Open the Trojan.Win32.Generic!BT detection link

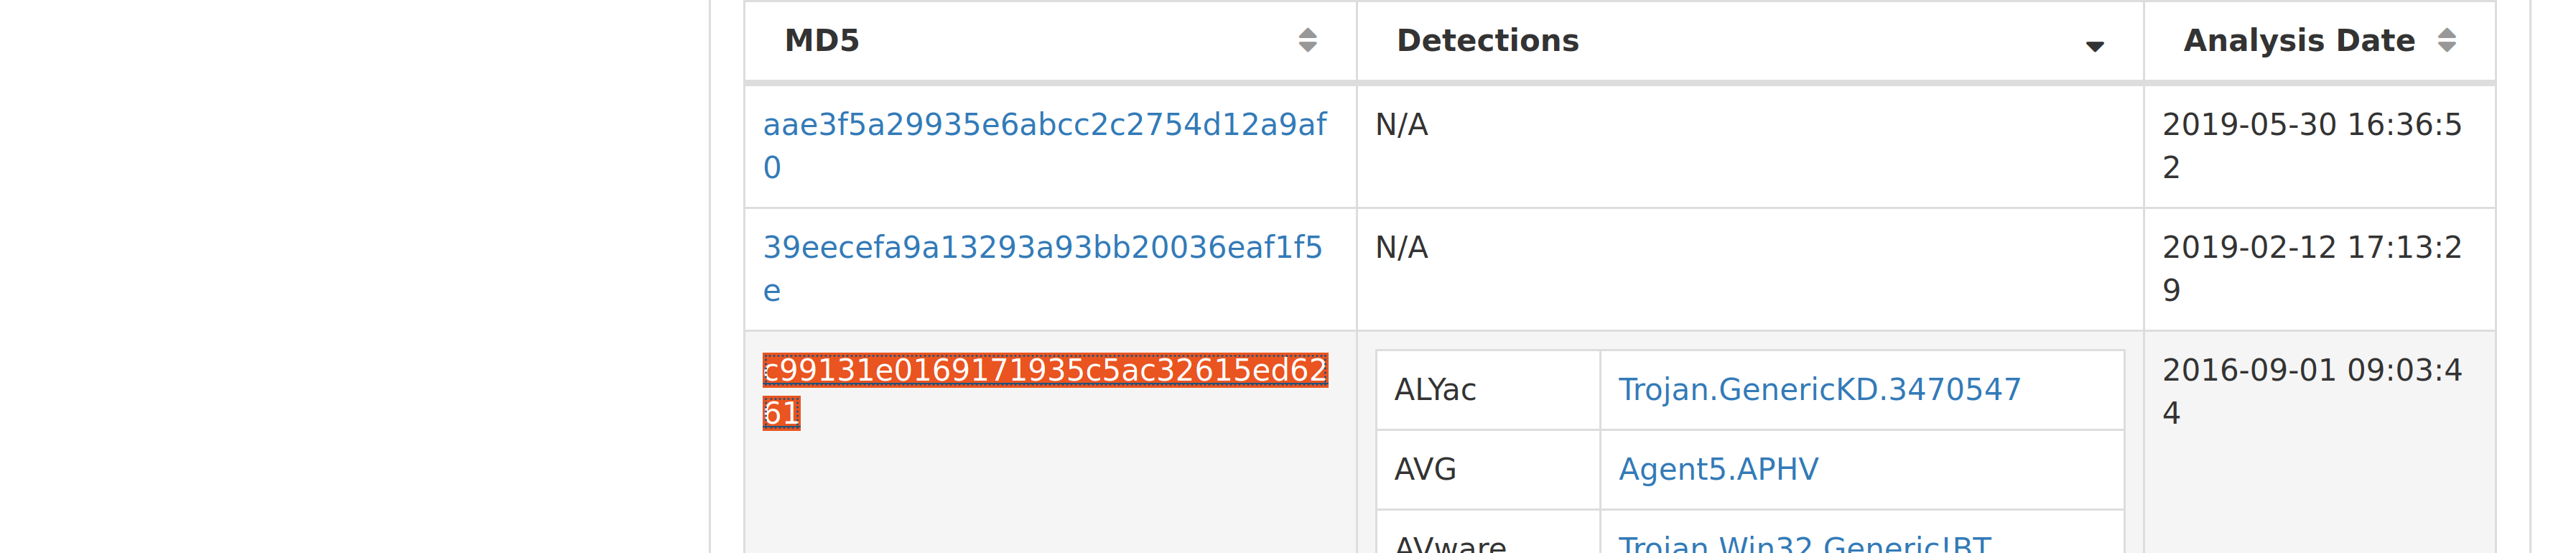coord(1804,543)
